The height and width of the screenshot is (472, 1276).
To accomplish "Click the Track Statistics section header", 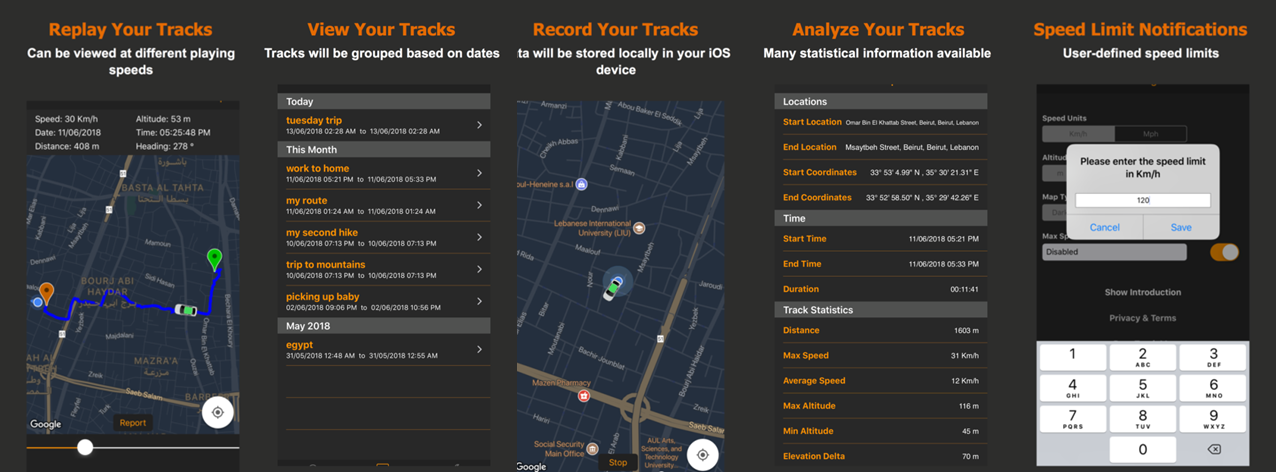I will 881,310.
